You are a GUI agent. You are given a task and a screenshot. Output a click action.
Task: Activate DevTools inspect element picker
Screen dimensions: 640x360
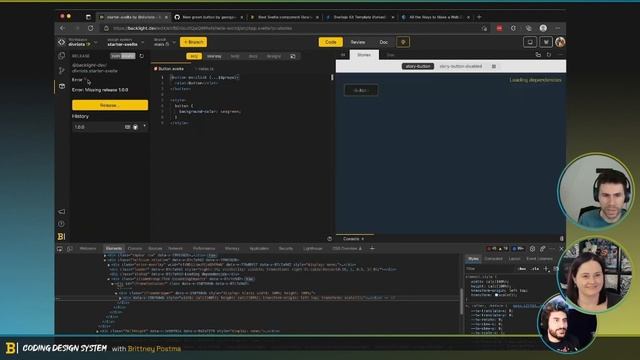tap(60, 249)
